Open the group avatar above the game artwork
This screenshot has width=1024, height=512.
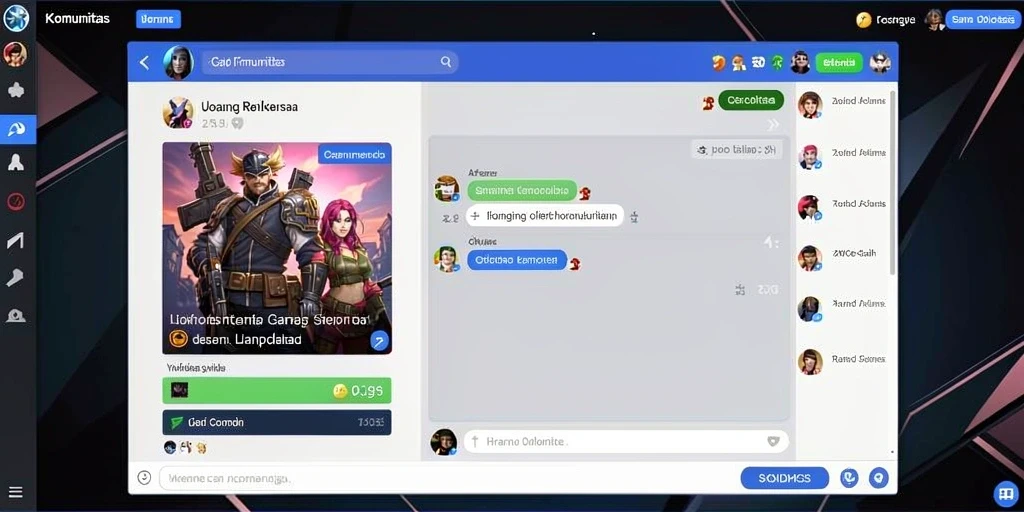click(178, 113)
